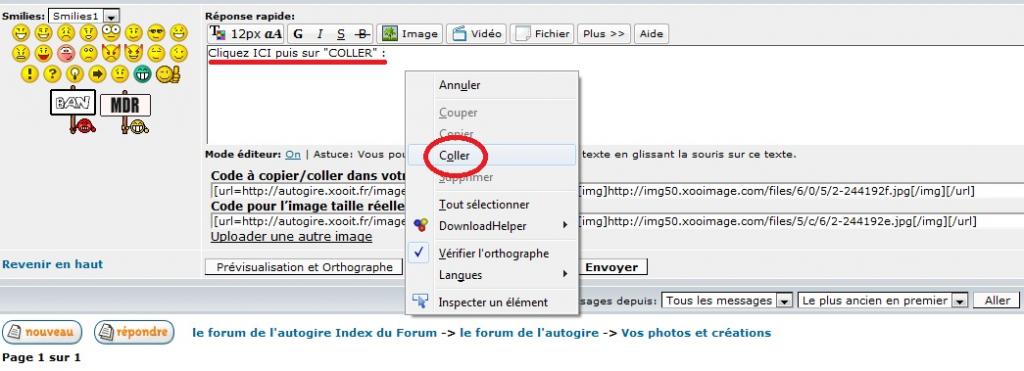
Task: Insert the BAN sign smiley
Action: (x=74, y=111)
